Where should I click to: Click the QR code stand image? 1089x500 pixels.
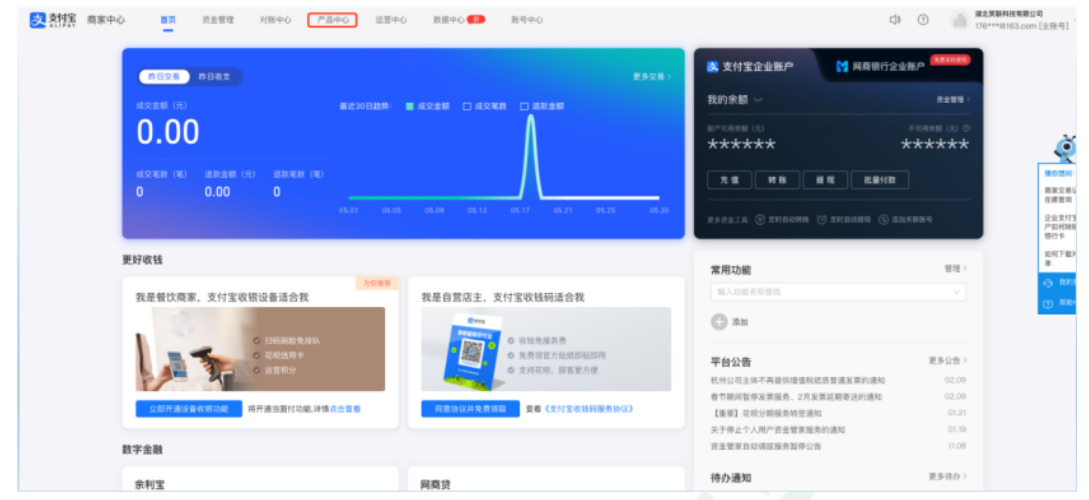pos(474,351)
